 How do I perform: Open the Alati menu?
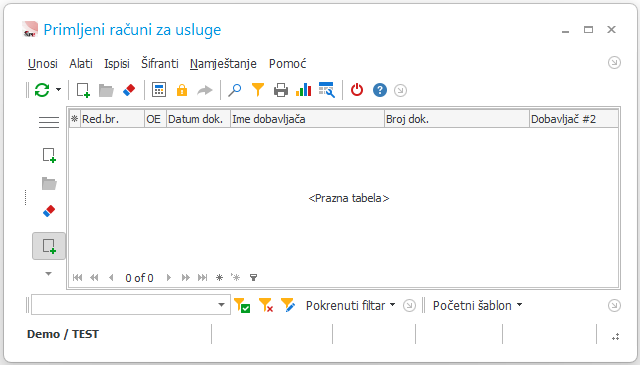point(81,64)
